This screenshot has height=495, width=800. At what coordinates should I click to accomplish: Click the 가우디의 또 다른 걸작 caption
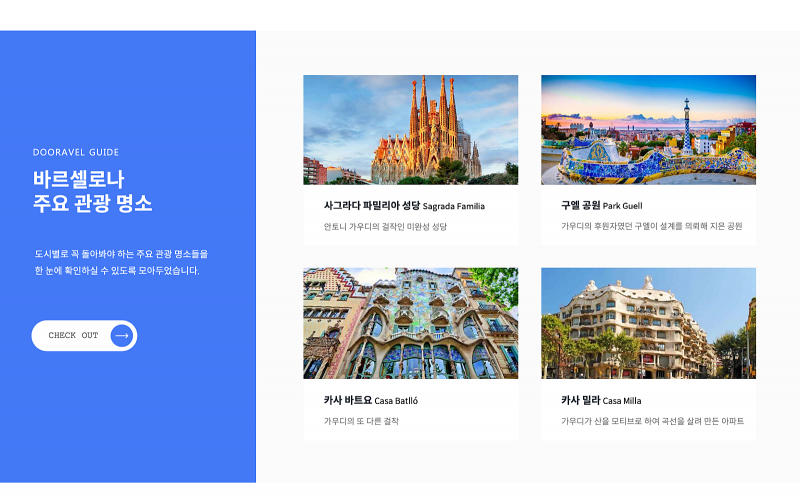tap(361, 421)
